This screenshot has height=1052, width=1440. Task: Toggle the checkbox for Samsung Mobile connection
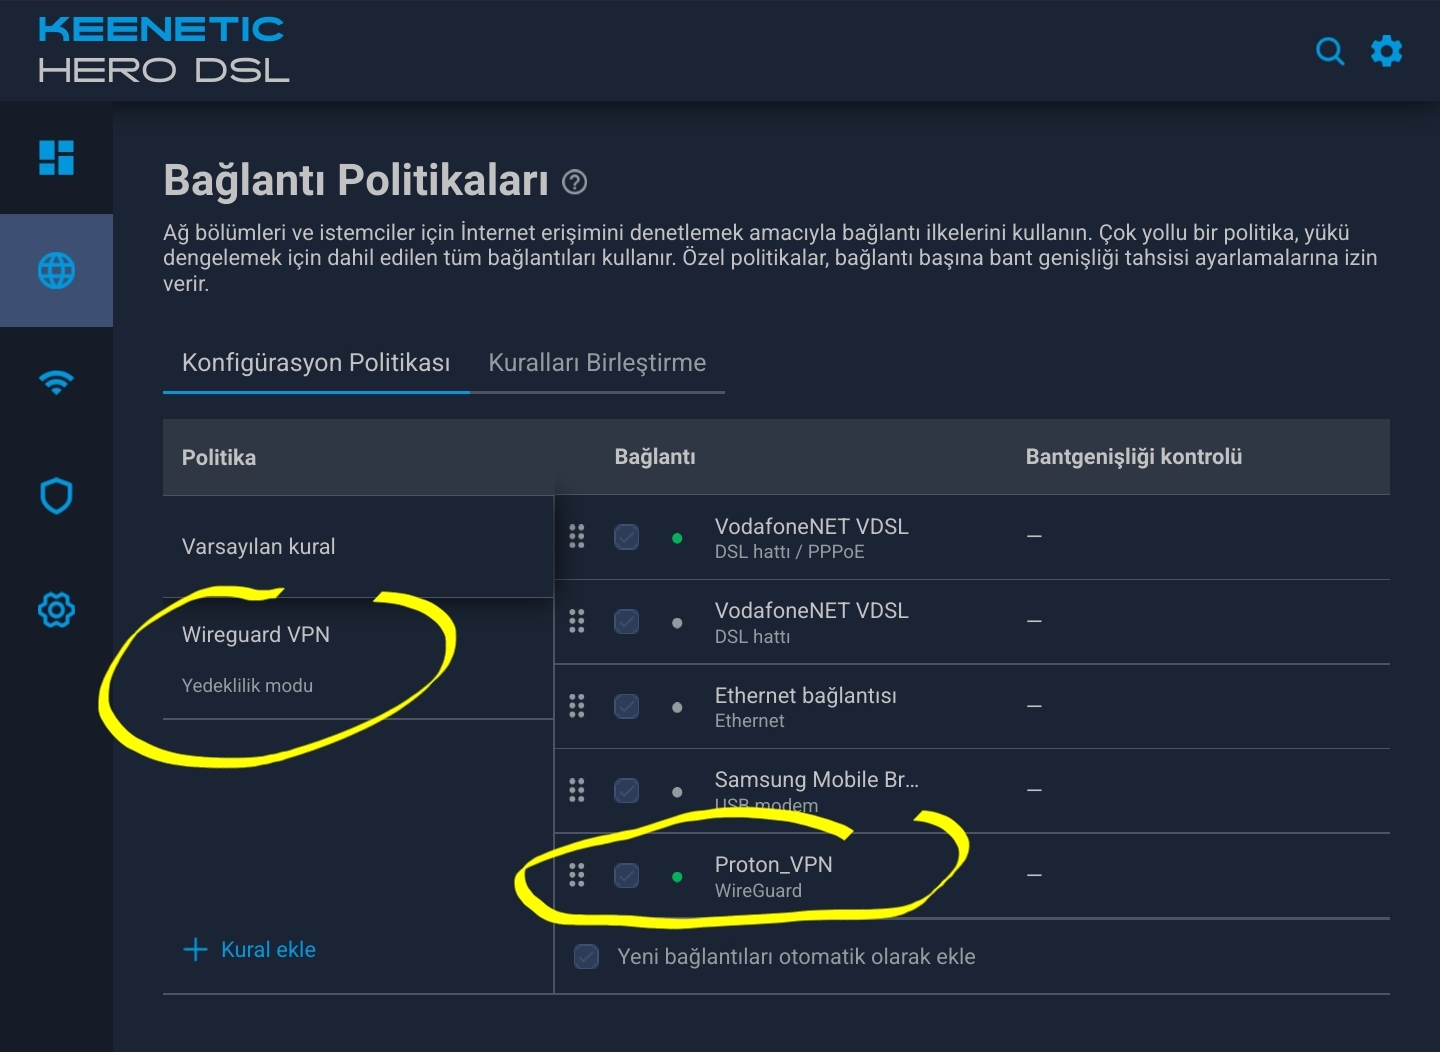click(x=627, y=790)
